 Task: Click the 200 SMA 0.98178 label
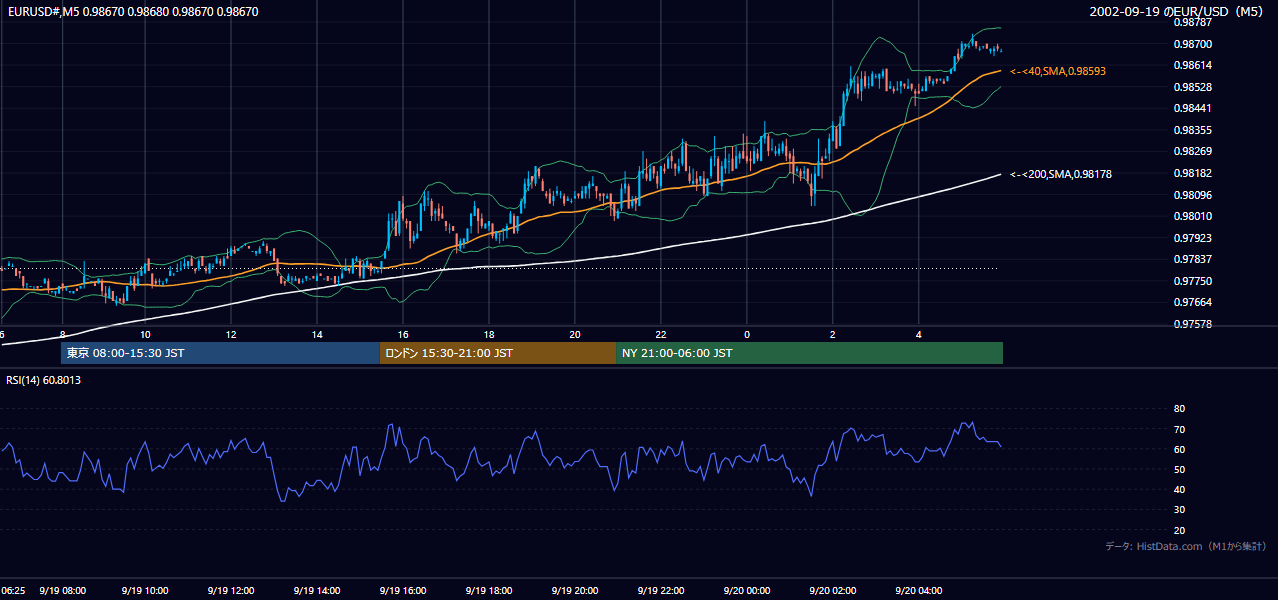[1061, 174]
